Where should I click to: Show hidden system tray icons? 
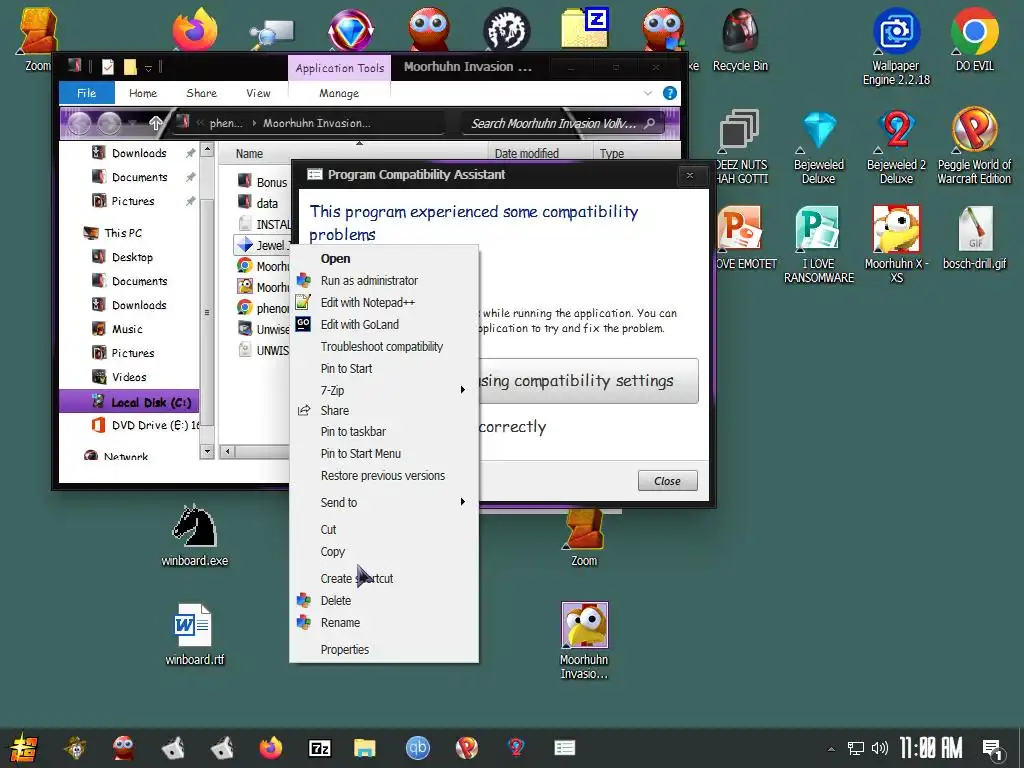point(831,748)
